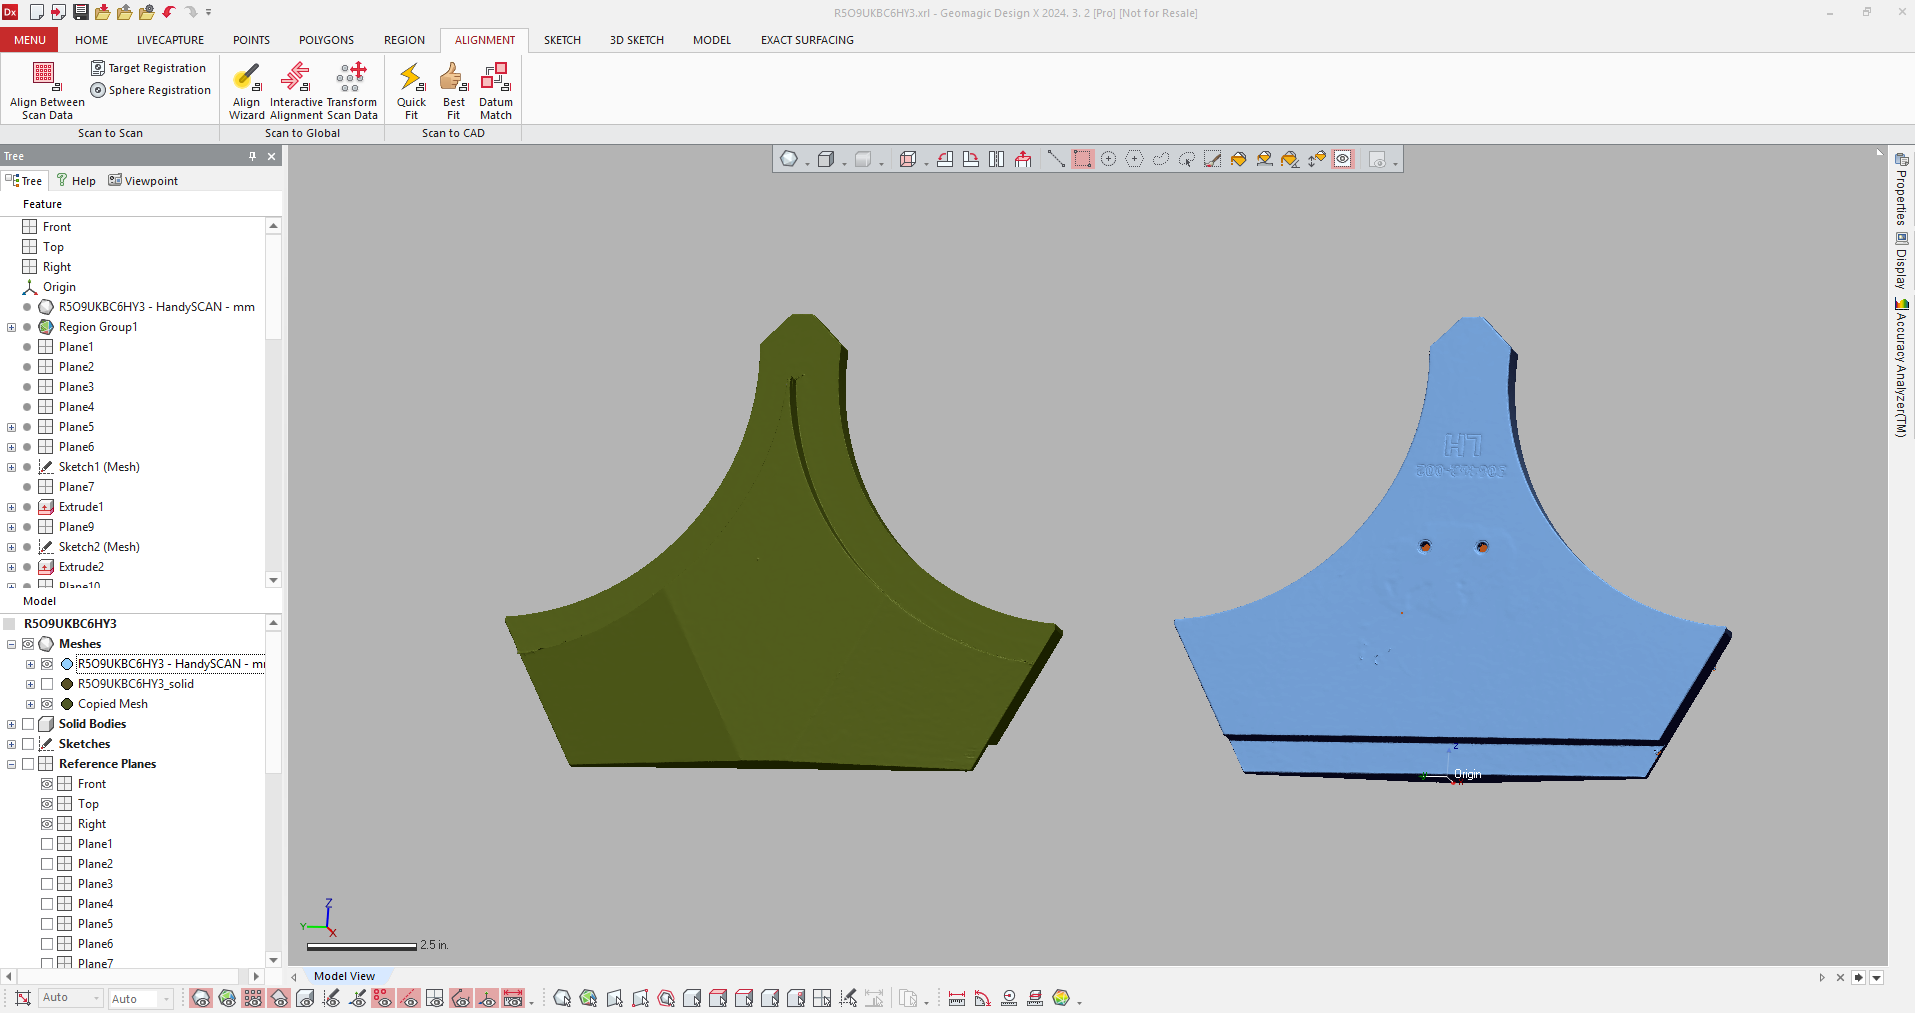
Task: Toggle visibility of Sketches group
Action: click(x=28, y=744)
